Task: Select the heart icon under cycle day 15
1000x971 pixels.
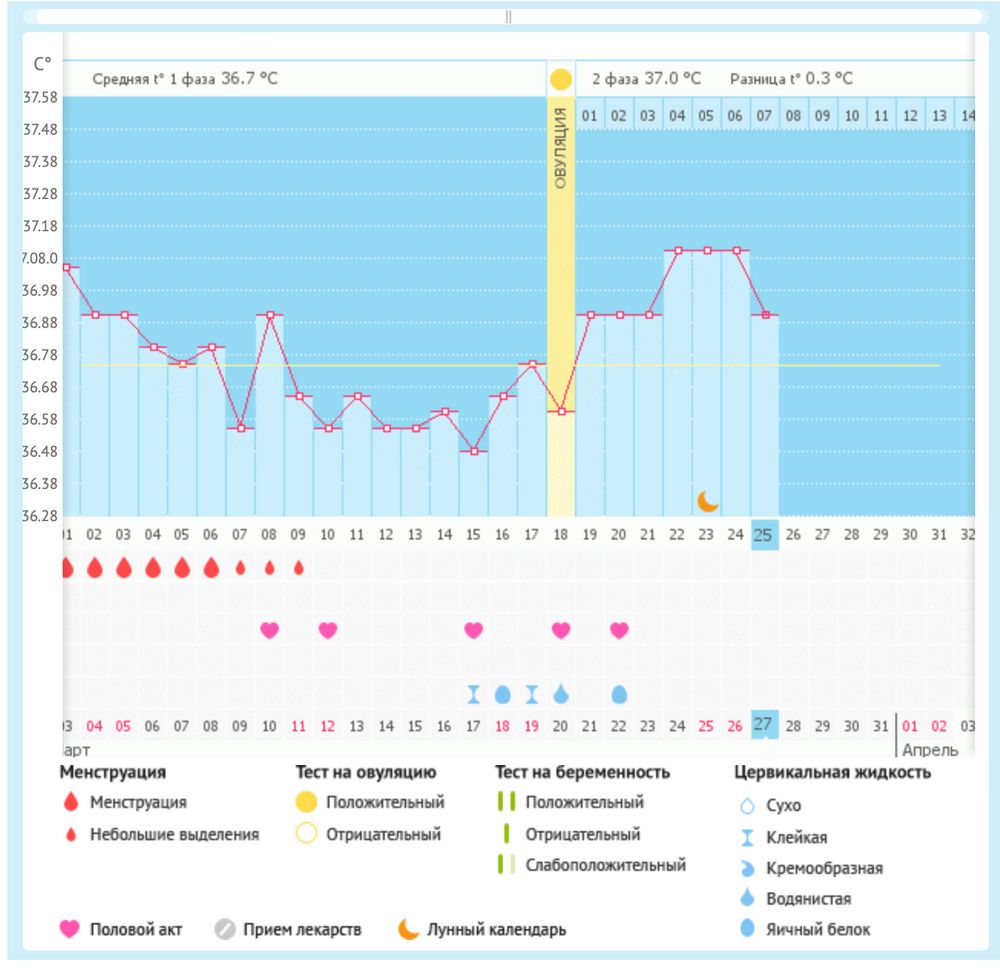Action: pos(474,630)
